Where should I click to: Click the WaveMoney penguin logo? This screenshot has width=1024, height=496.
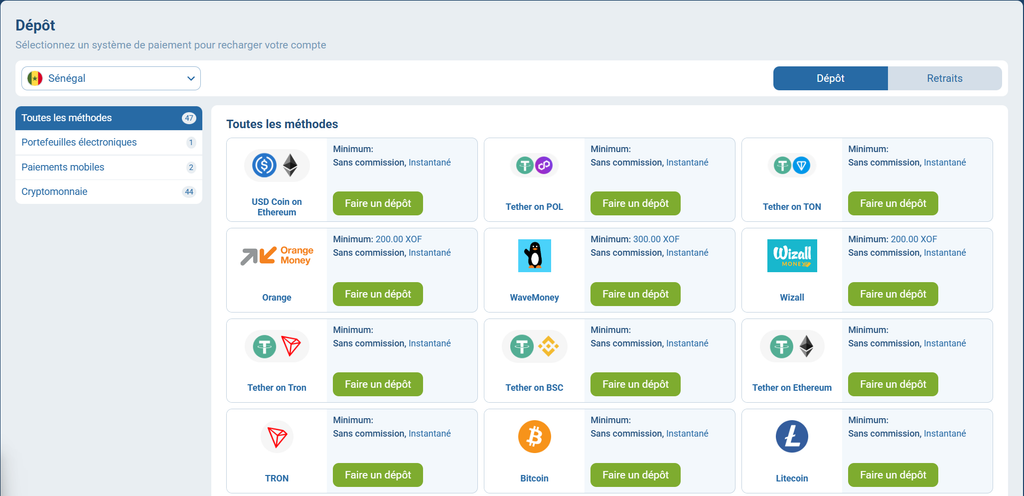pyautogui.click(x=534, y=256)
